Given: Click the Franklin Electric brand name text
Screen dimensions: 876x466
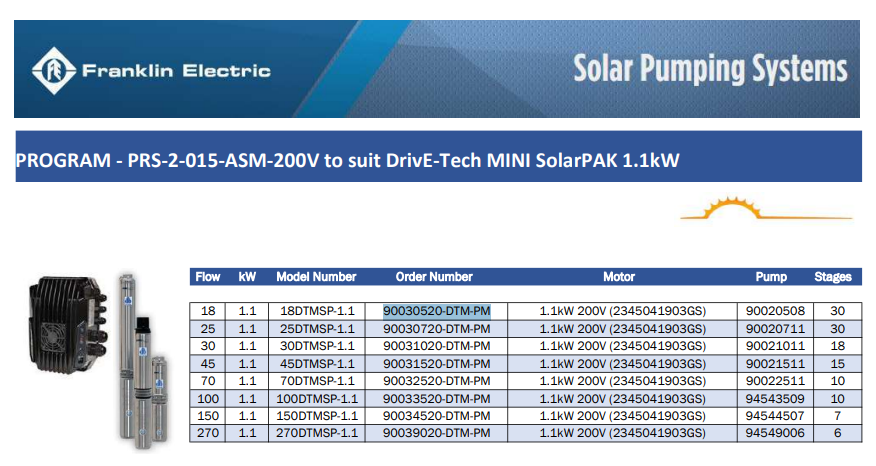Looking at the screenshot, I should pyautogui.click(x=177, y=71).
